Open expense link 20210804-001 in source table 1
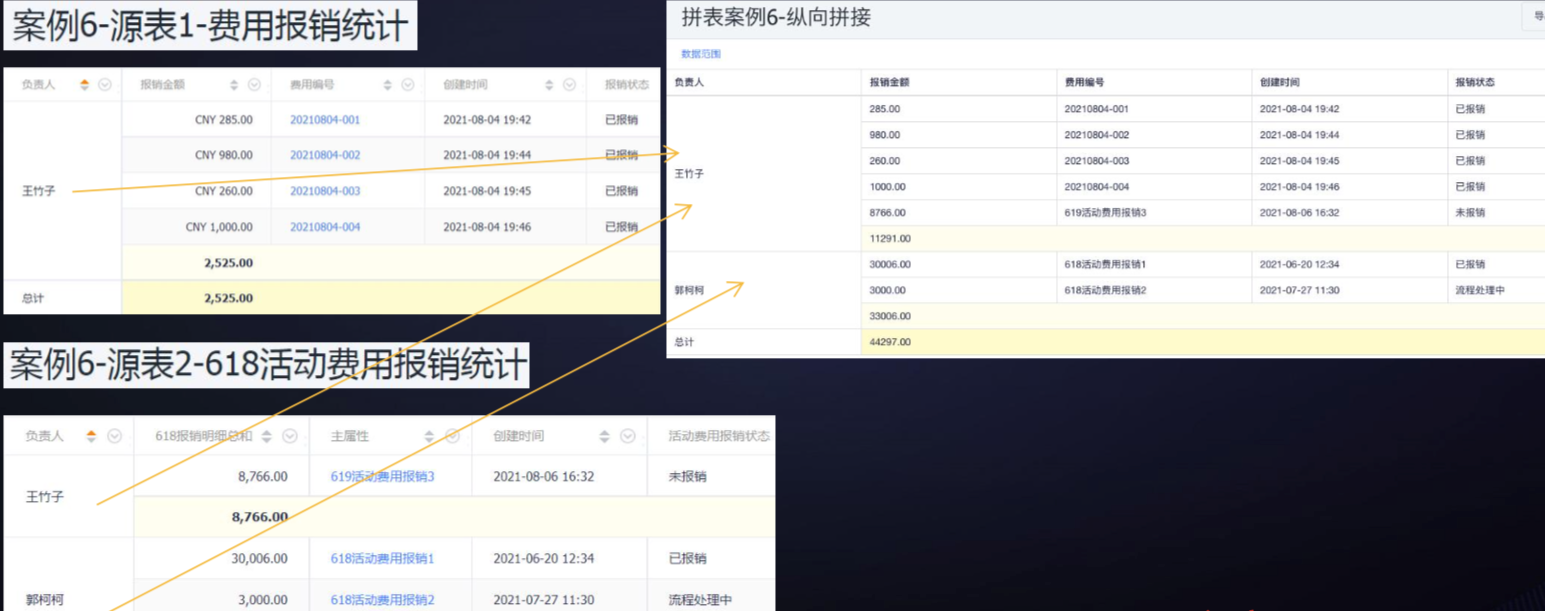This screenshot has height=611, width=1545. point(325,119)
